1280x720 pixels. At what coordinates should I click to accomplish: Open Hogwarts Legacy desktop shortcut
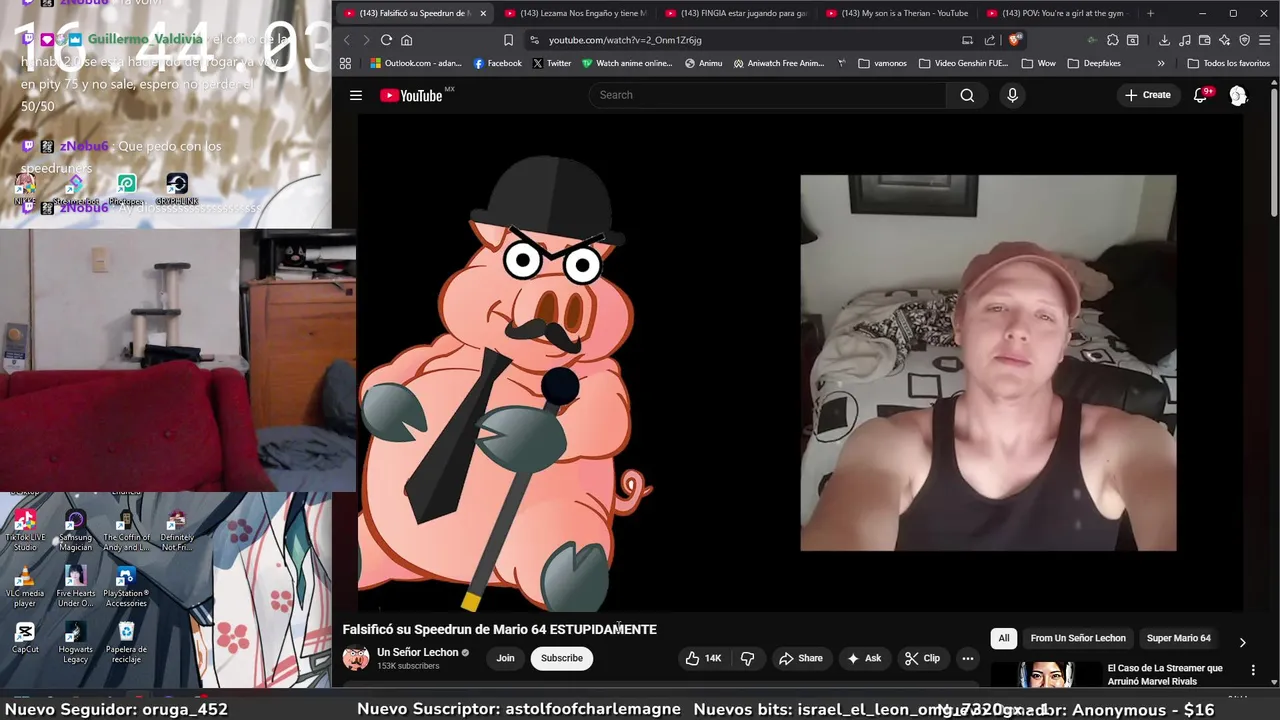pos(75,643)
